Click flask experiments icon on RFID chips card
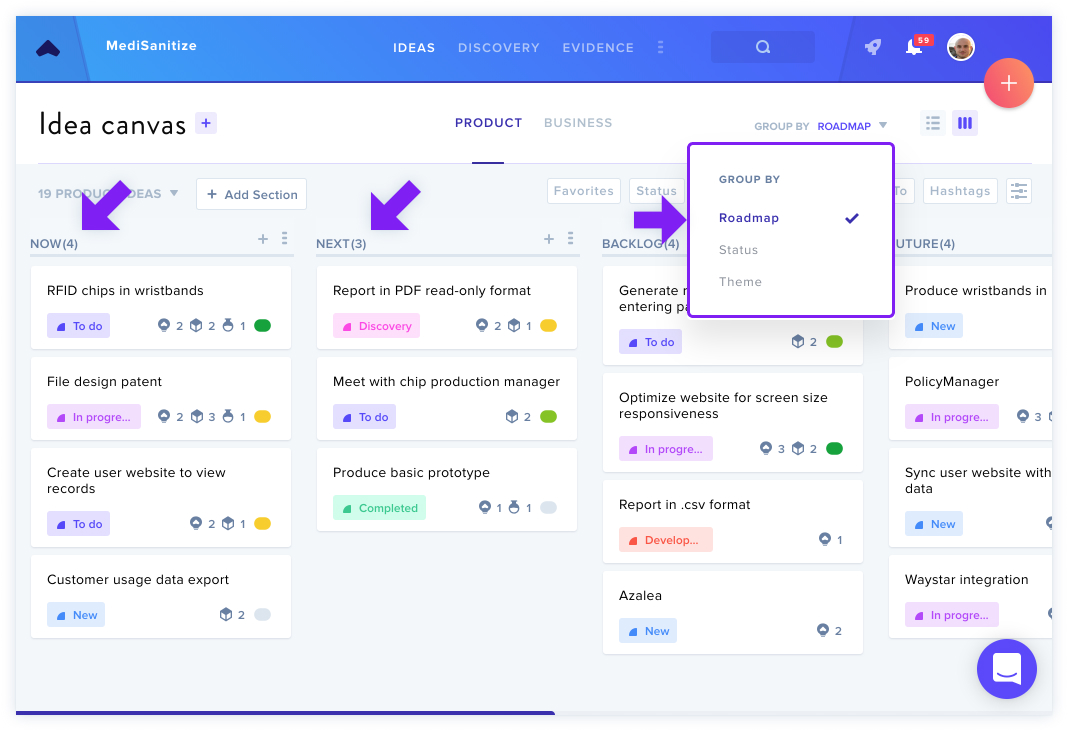Image resolution: width=1068 pixels, height=731 pixels. pos(228,325)
